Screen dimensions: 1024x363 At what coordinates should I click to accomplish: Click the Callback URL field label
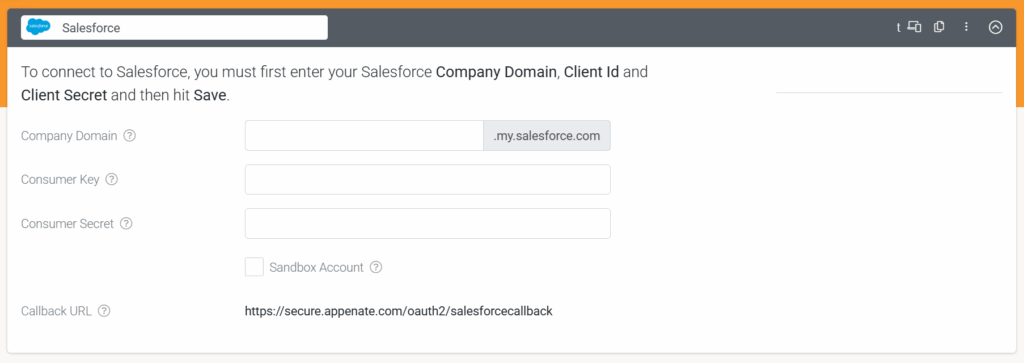56,311
